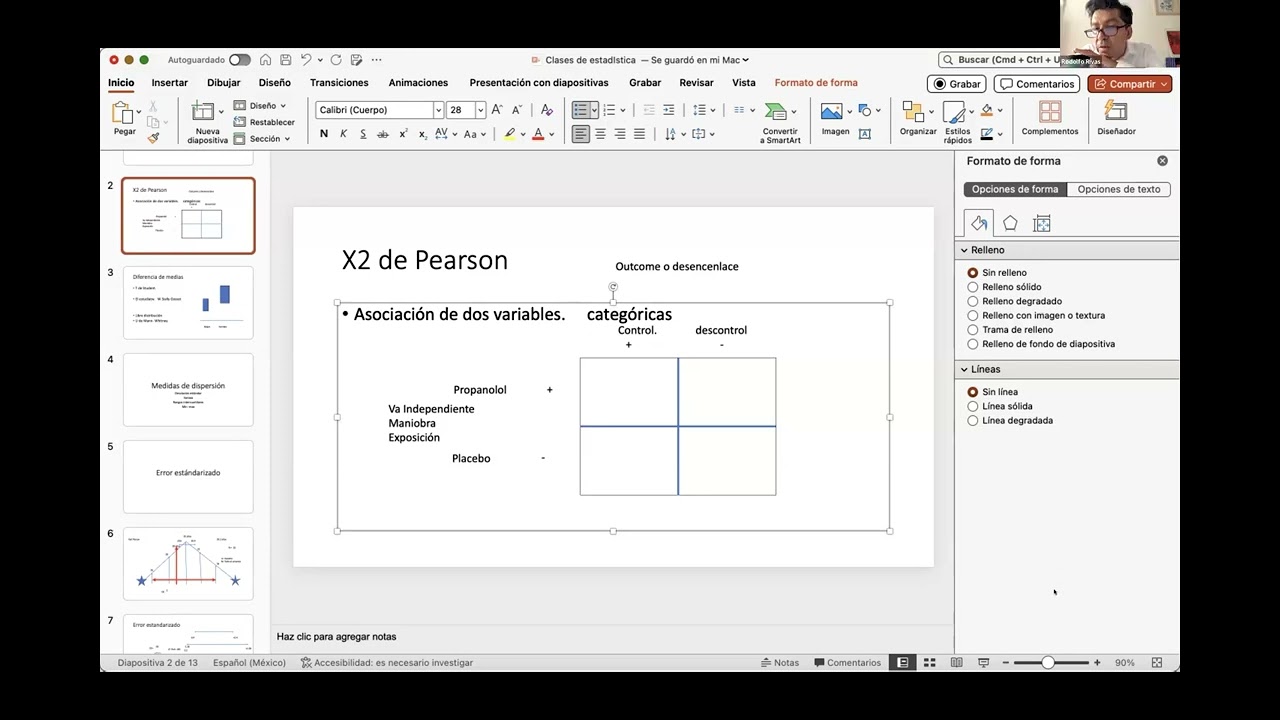Open the Sección dropdown
The width and height of the screenshot is (1280, 720).
[x=262, y=139]
